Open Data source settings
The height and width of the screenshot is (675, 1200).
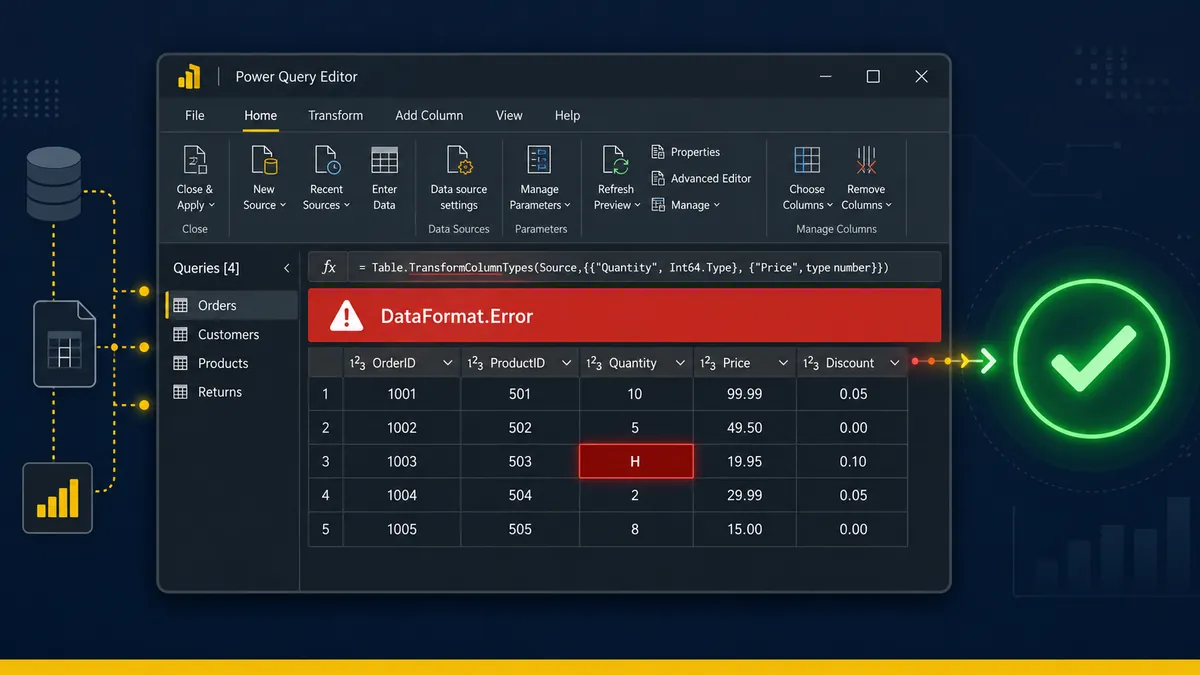tap(459, 180)
